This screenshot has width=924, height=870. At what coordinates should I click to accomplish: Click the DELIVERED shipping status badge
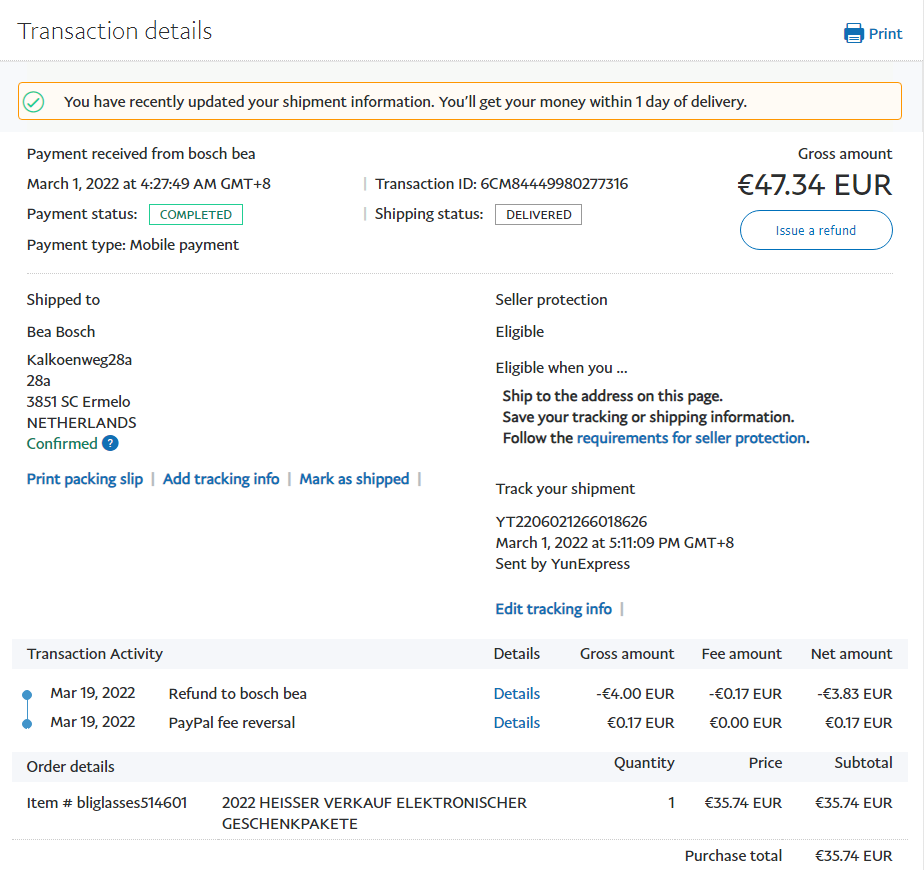538,215
